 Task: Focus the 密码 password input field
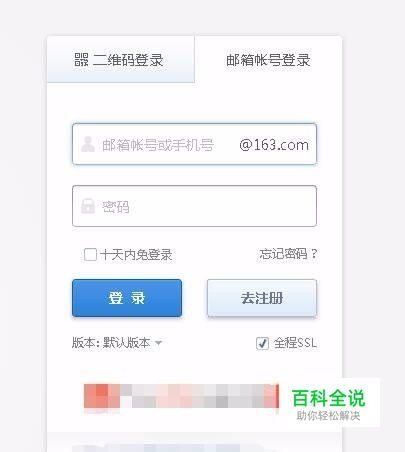tap(194, 206)
